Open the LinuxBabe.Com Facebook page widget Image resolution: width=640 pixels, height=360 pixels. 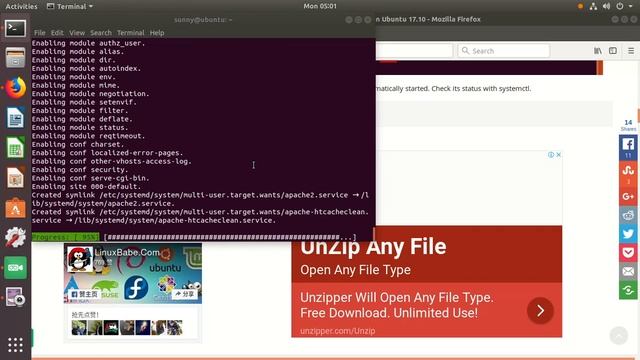click(127, 253)
